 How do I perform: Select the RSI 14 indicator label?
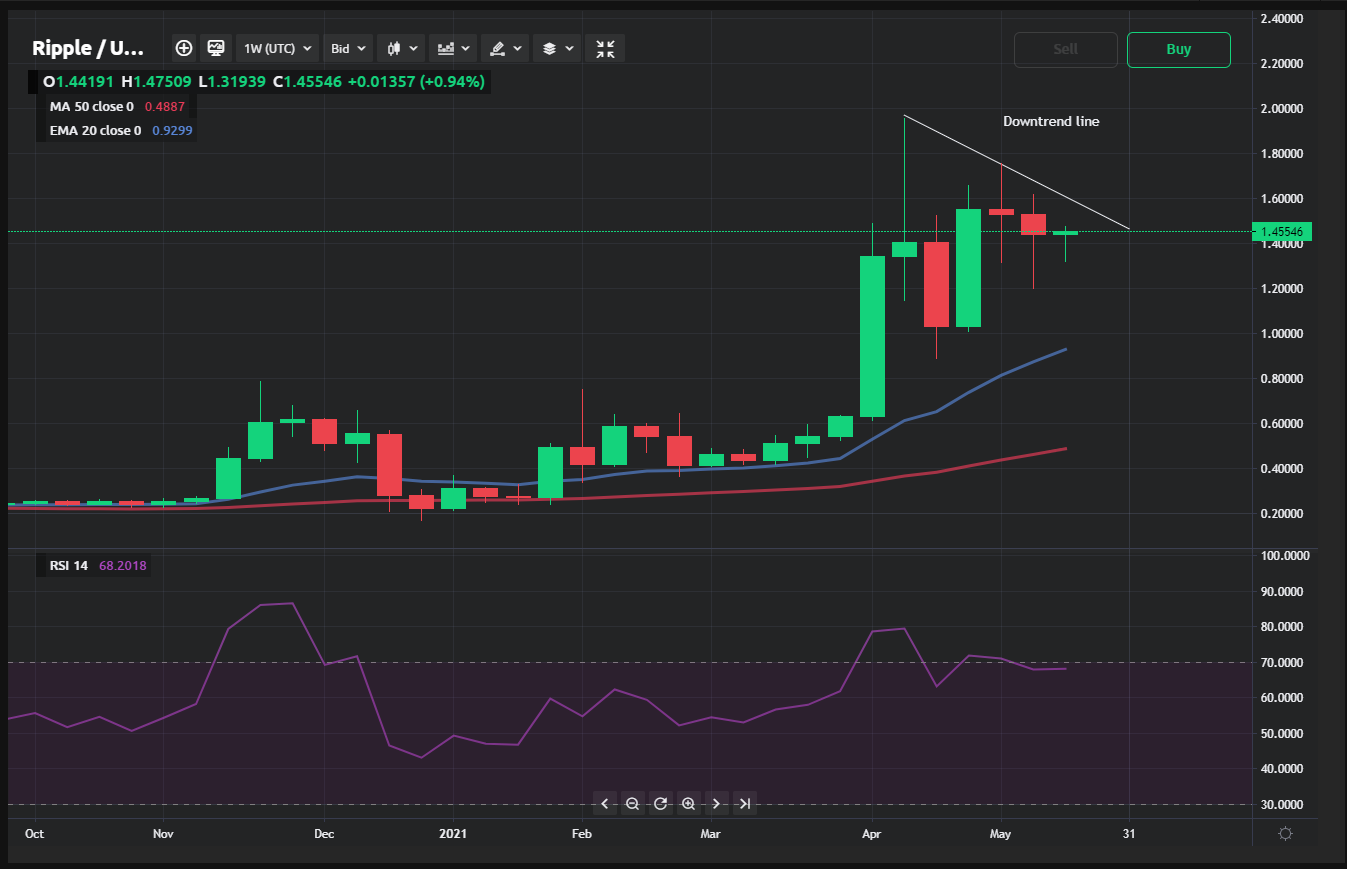(x=68, y=566)
